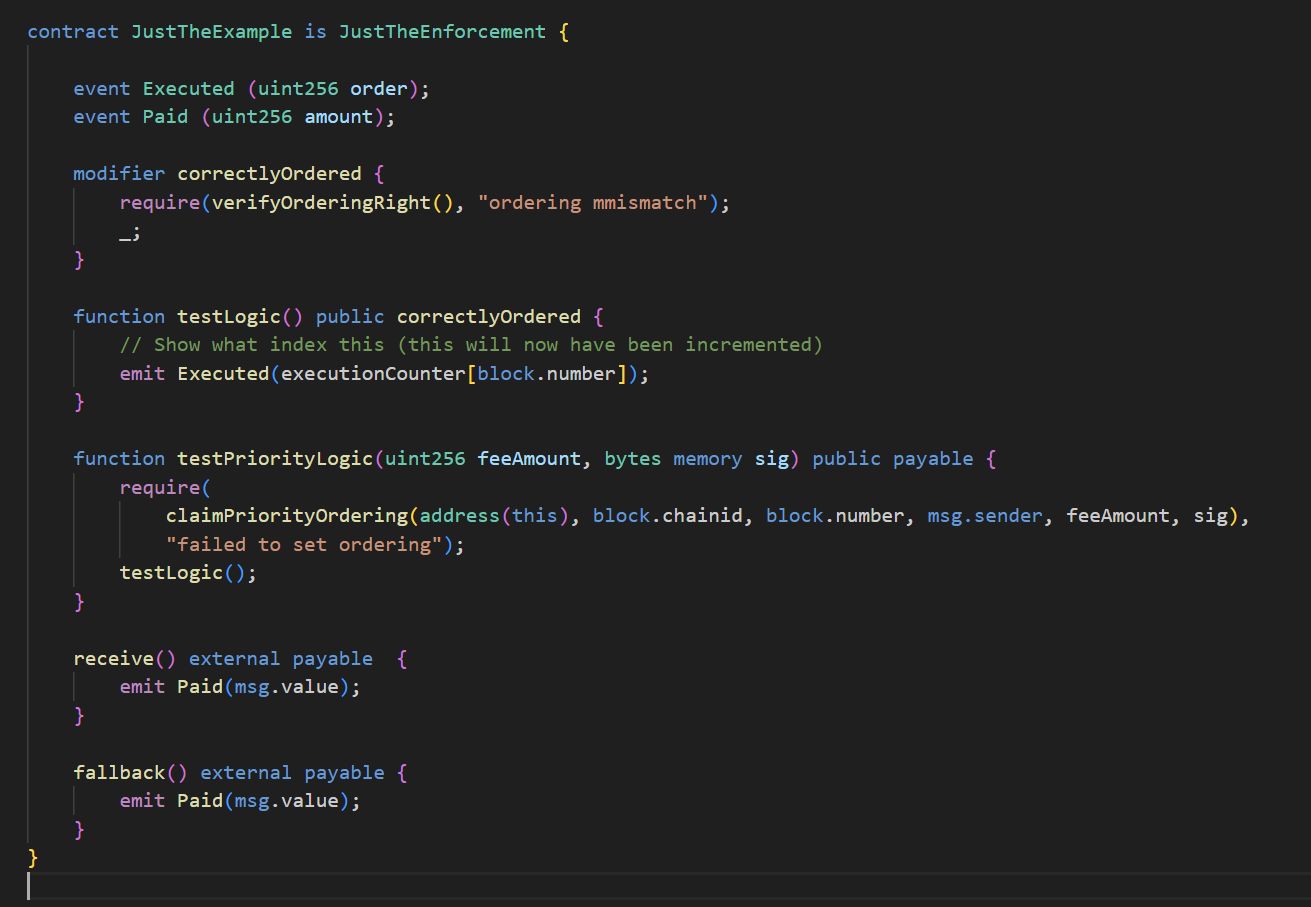Screen dimensions: 1311x907
Task: Click the function name testLogic() definition
Action: [x=241, y=317]
